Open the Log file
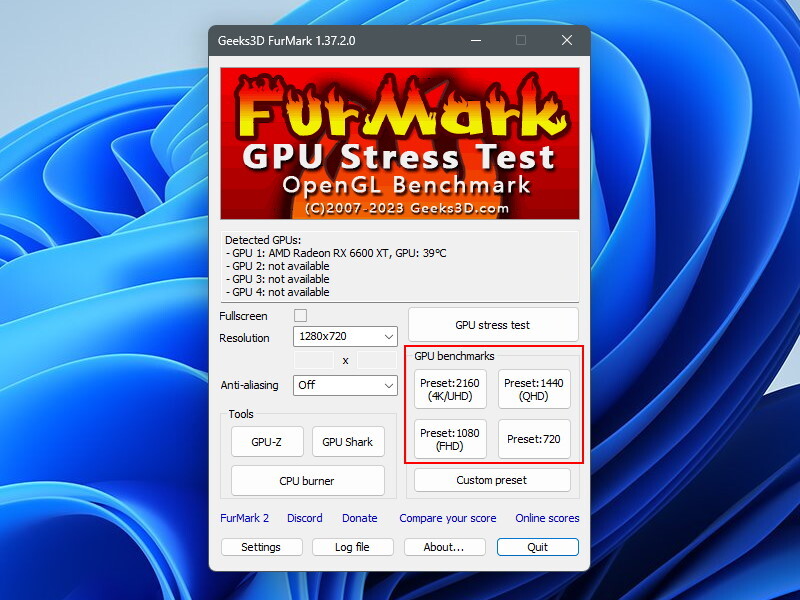The image size is (800, 600). (353, 547)
